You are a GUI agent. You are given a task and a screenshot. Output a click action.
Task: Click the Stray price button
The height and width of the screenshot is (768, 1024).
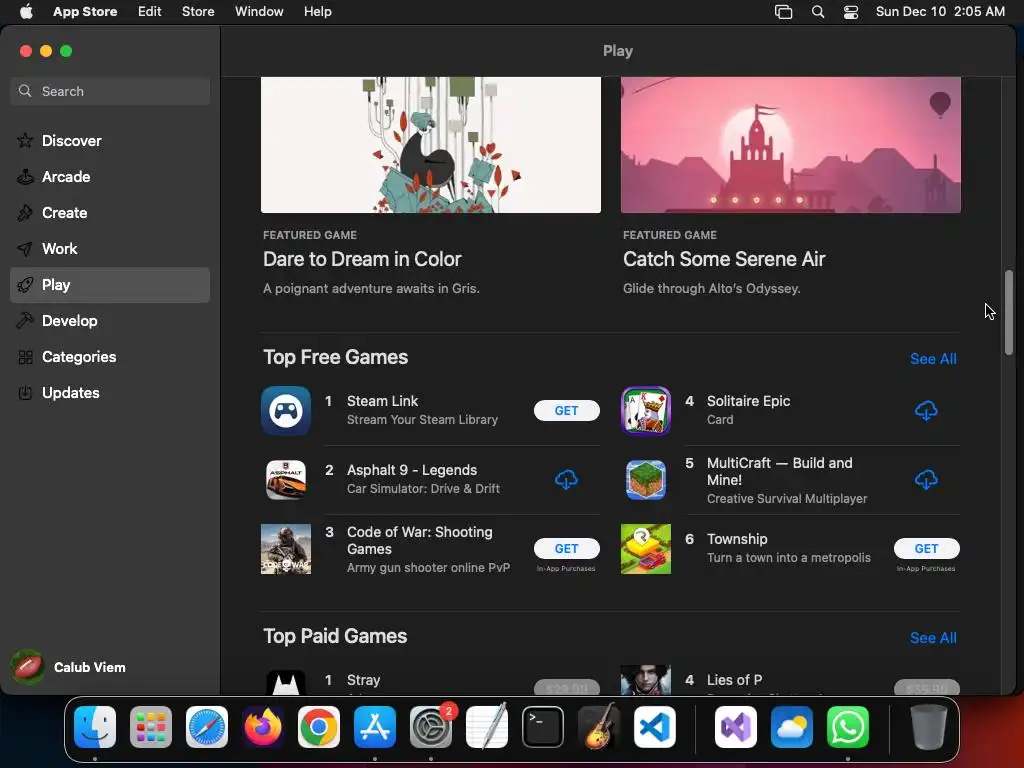(x=566, y=688)
